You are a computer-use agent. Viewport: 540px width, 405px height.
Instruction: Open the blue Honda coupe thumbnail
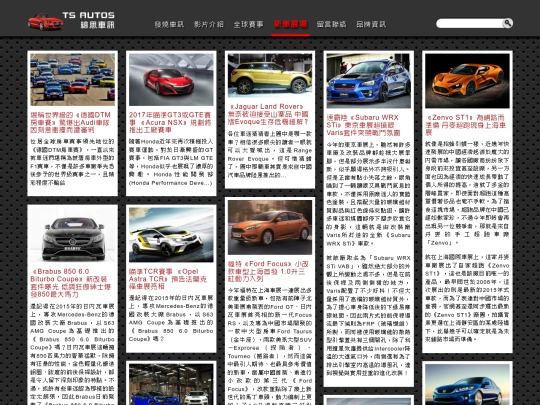pyautogui.click(x=467, y=384)
